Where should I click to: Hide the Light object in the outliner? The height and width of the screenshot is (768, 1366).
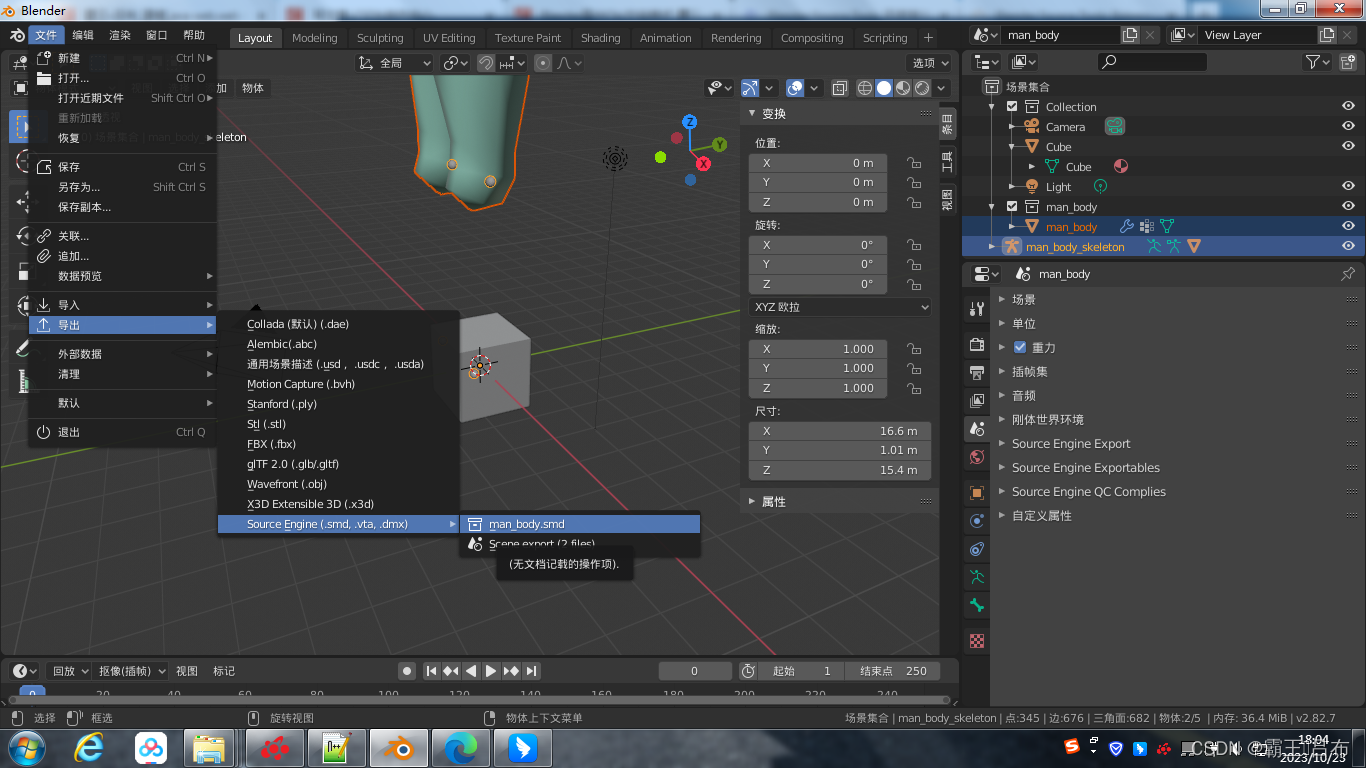click(x=1347, y=185)
